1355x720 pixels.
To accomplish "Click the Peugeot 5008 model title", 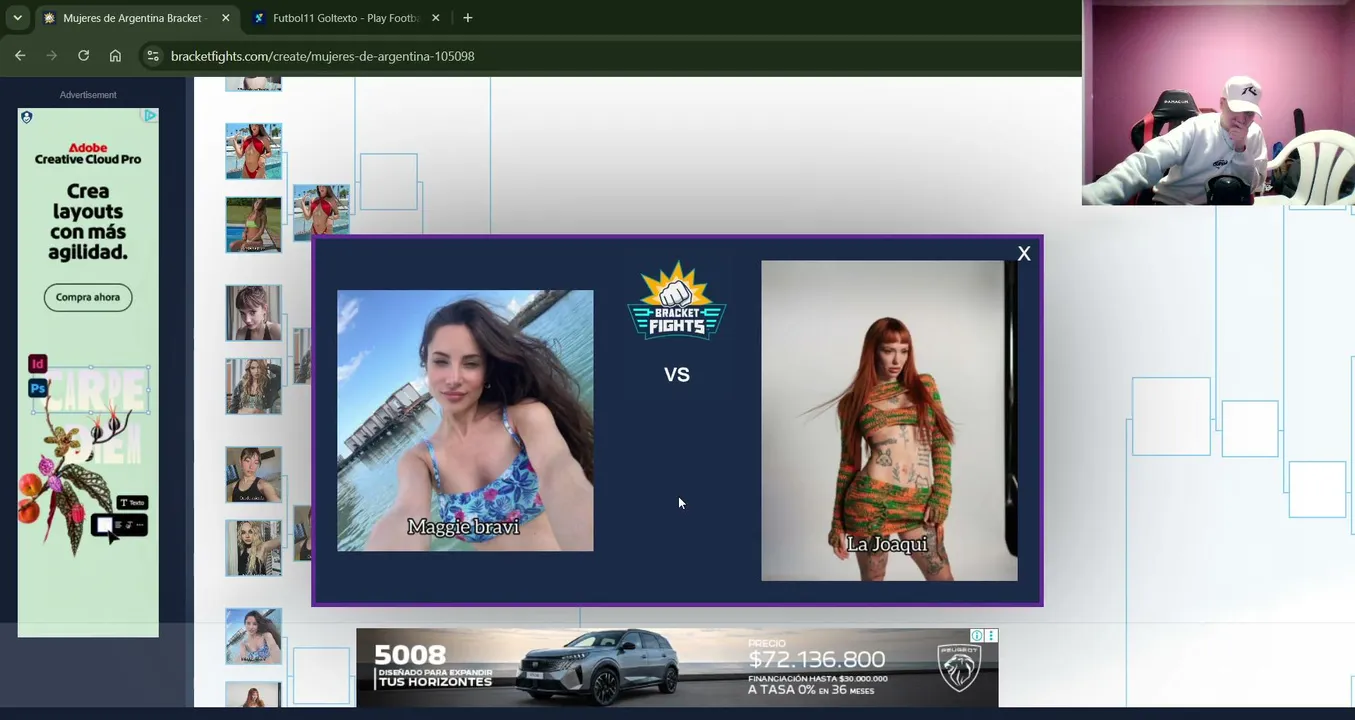I will pos(410,655).
